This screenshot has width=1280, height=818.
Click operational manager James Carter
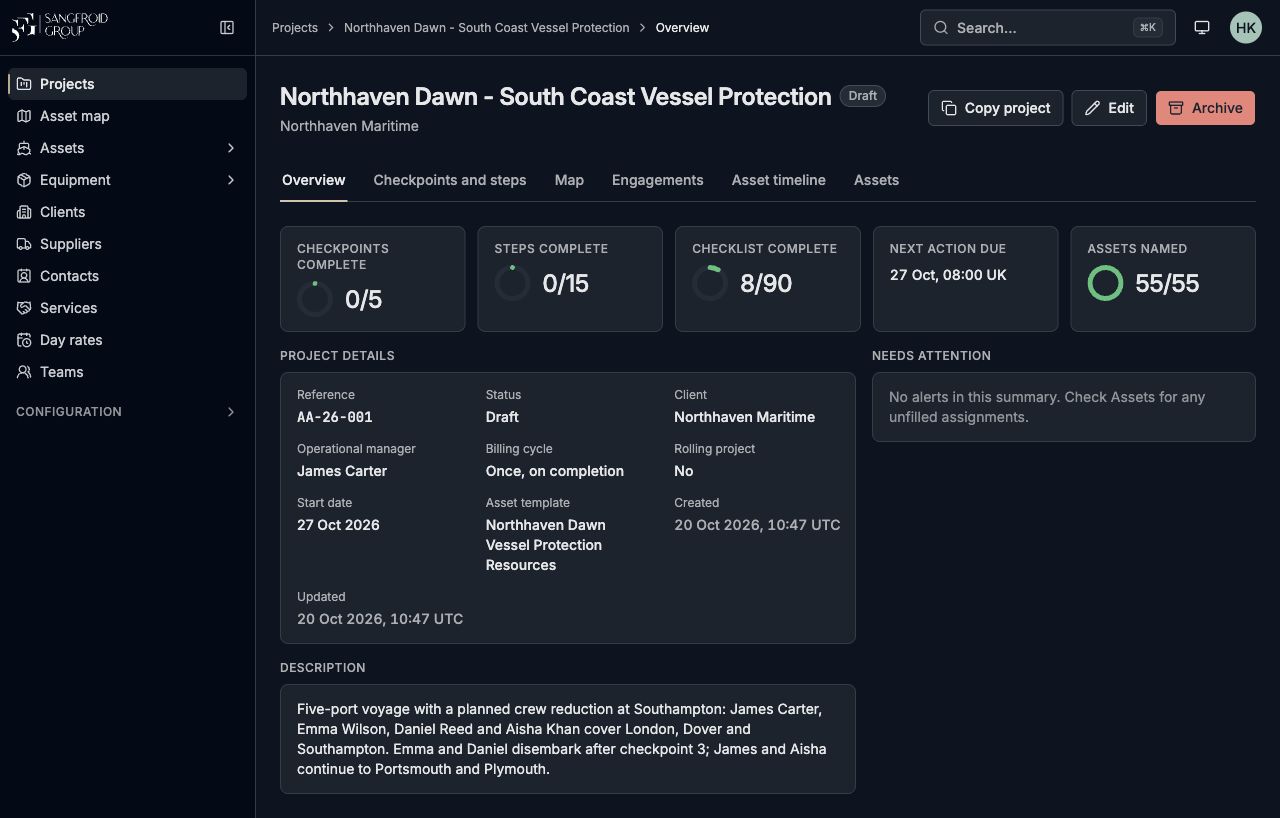342,471
